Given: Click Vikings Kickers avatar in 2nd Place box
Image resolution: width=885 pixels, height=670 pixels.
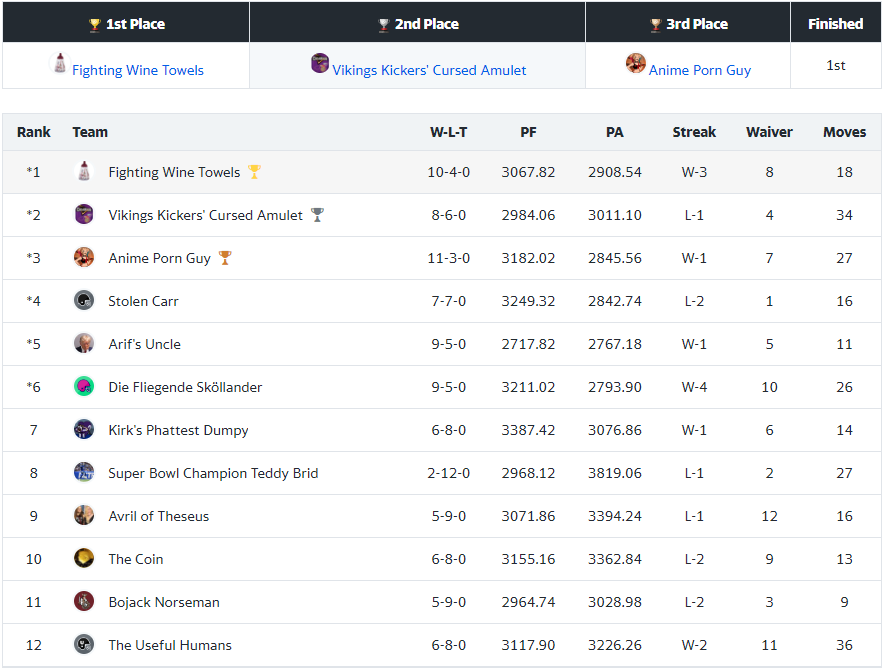Looking at the screenshot, I should pyautogui.click(x=319, y=63).
